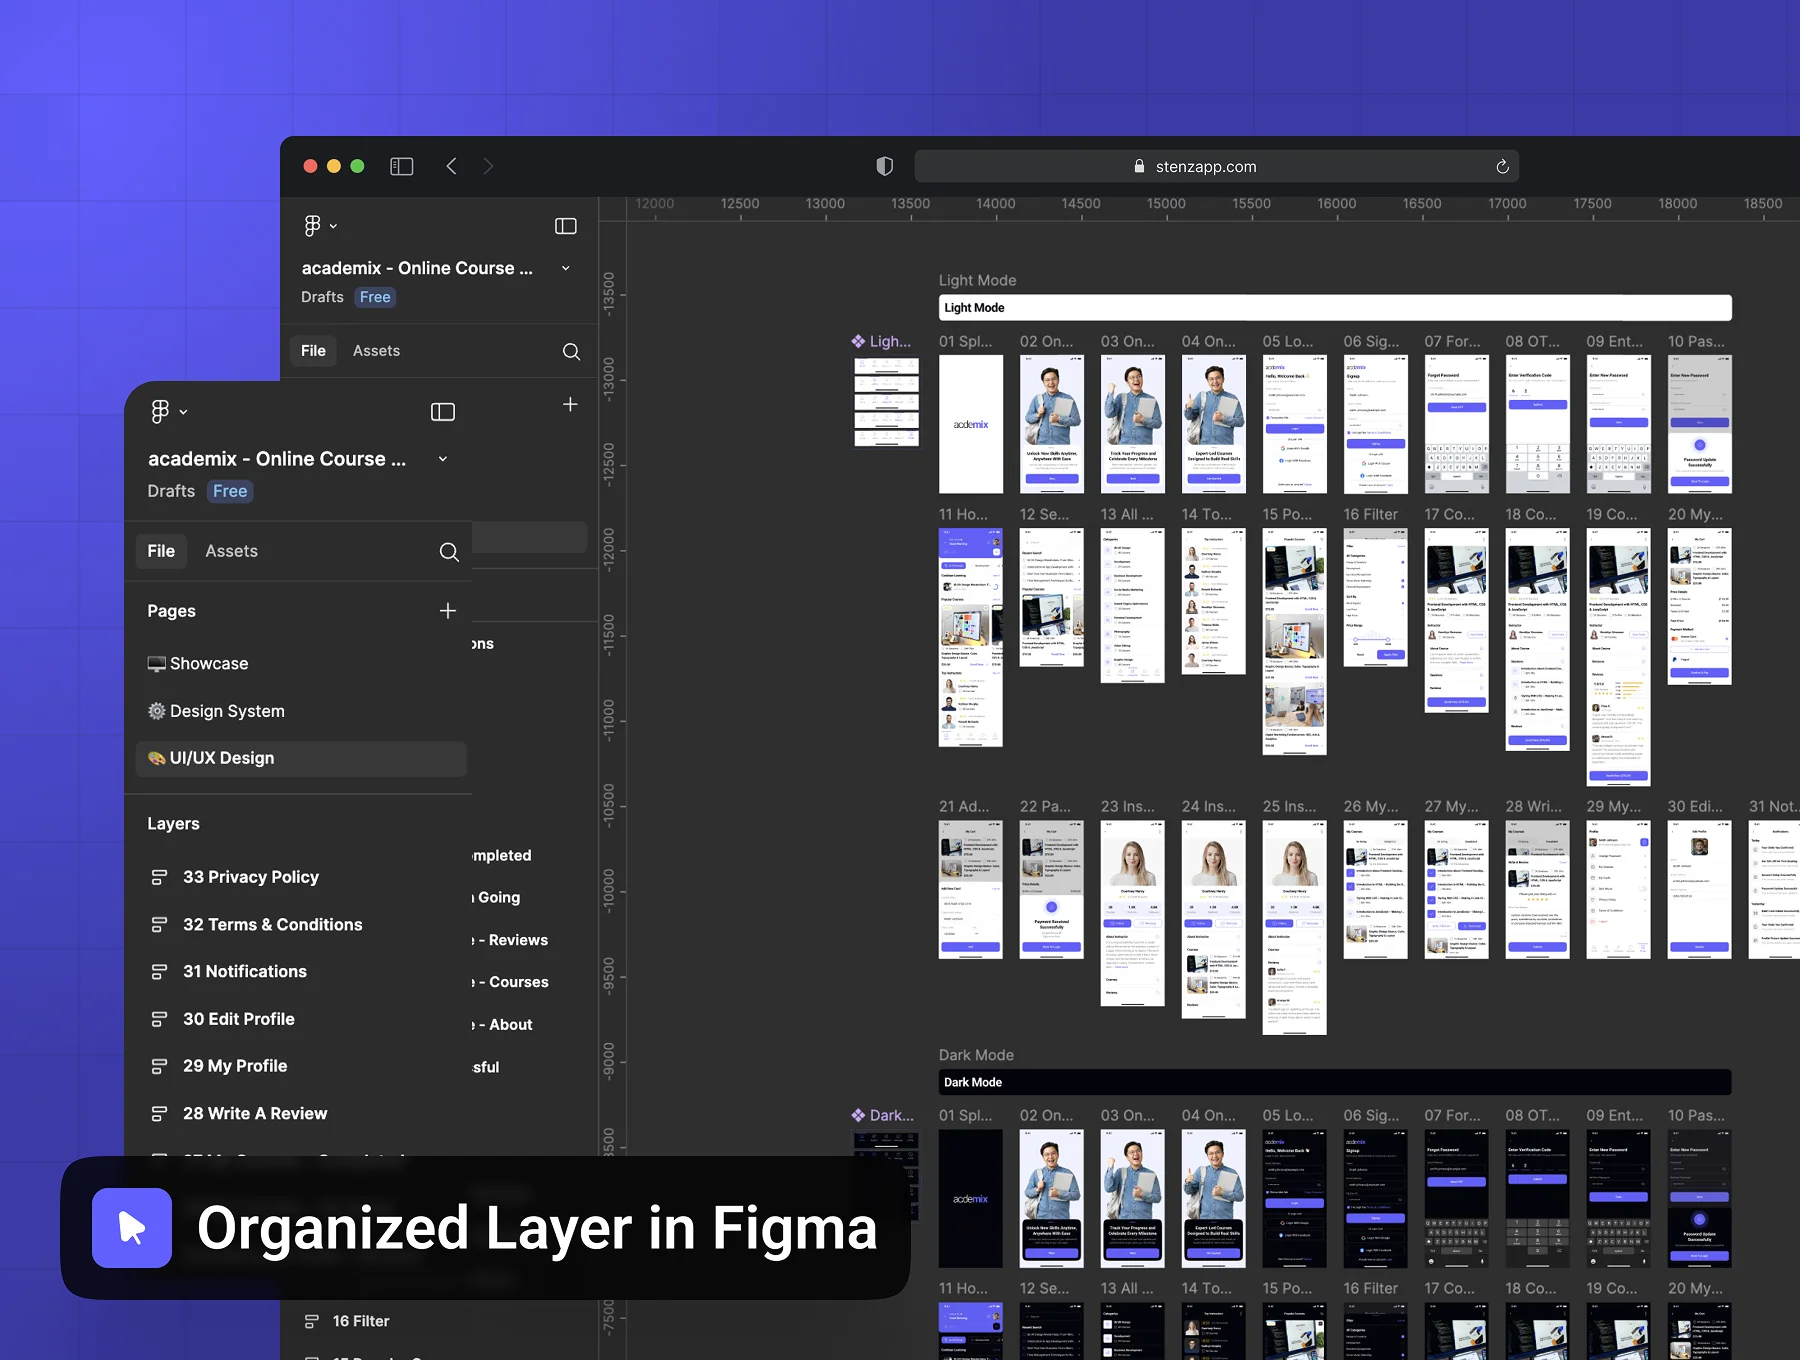Select the 29 My Profile layer
This screenshot has height=1360, width=1800.
pyautogui.click(x=235, y=1066)
